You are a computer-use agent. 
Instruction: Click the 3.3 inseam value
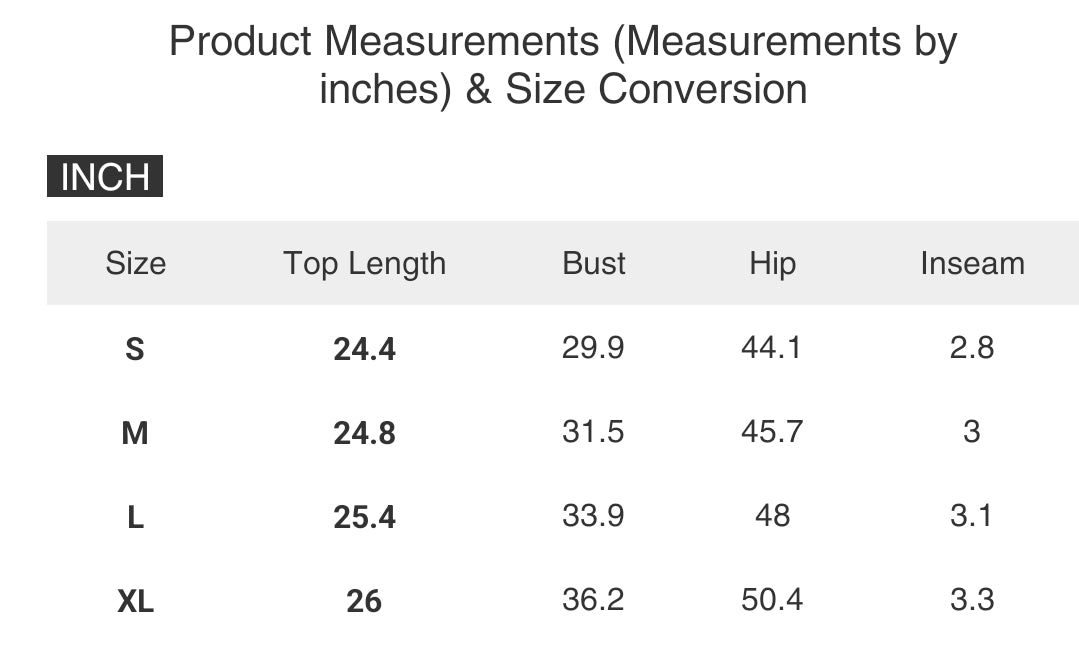(x=972, y=600)
